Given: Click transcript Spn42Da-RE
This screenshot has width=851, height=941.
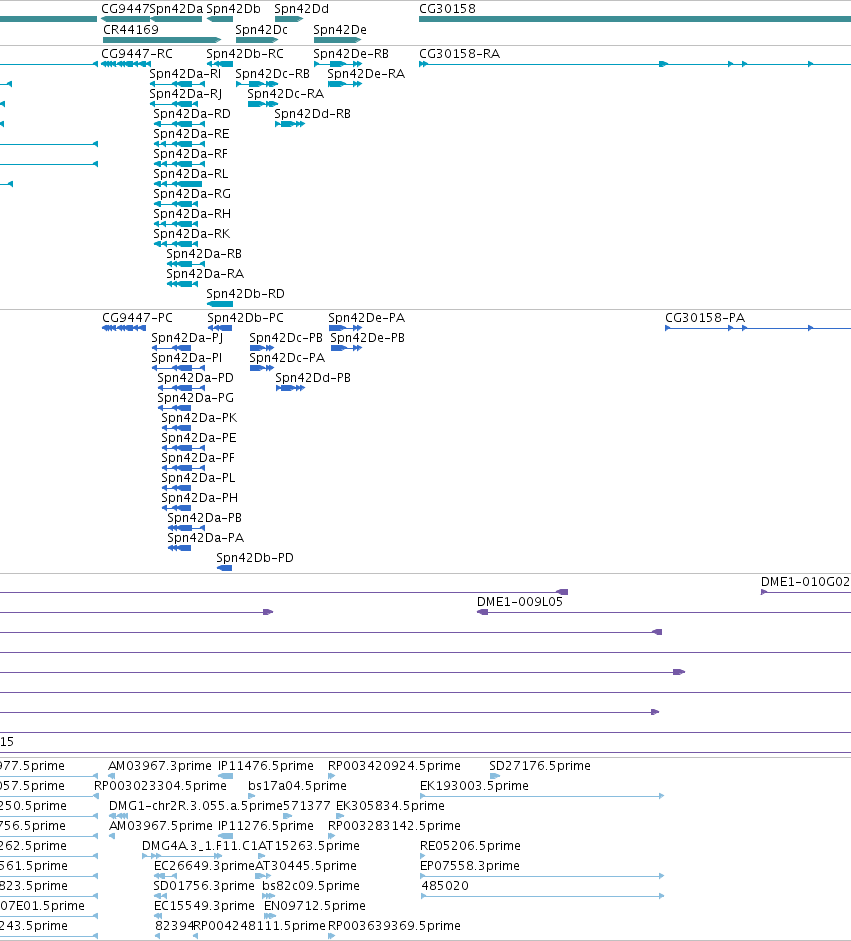Looking at the screenshot, I should [x=191, y=133].
